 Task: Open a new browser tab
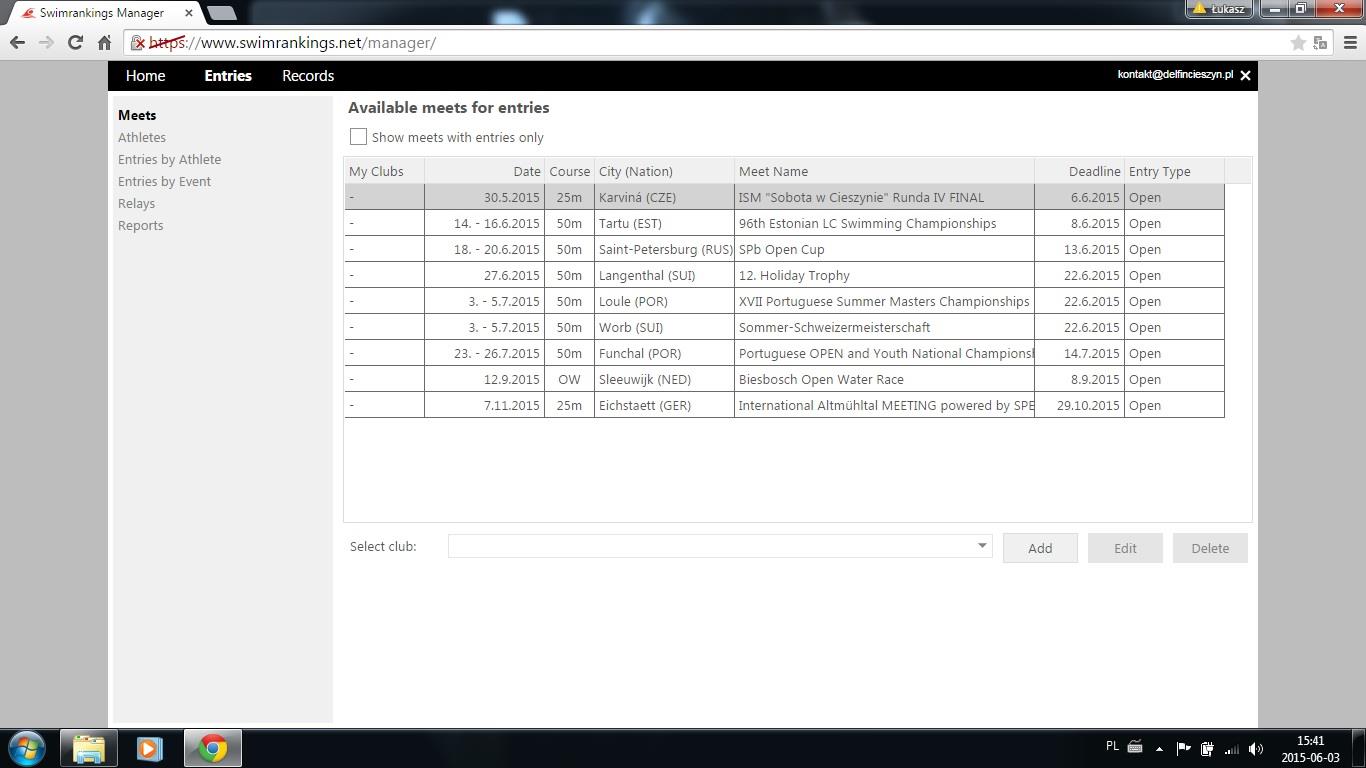point(221,13)
